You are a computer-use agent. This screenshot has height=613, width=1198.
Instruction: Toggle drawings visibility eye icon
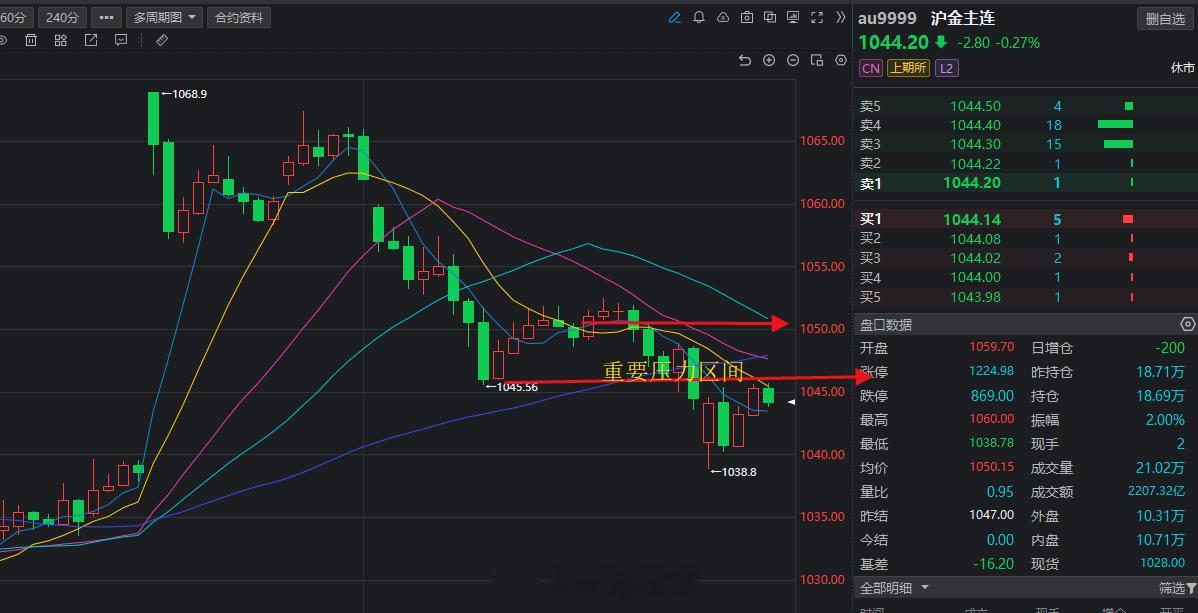[2, 41]
